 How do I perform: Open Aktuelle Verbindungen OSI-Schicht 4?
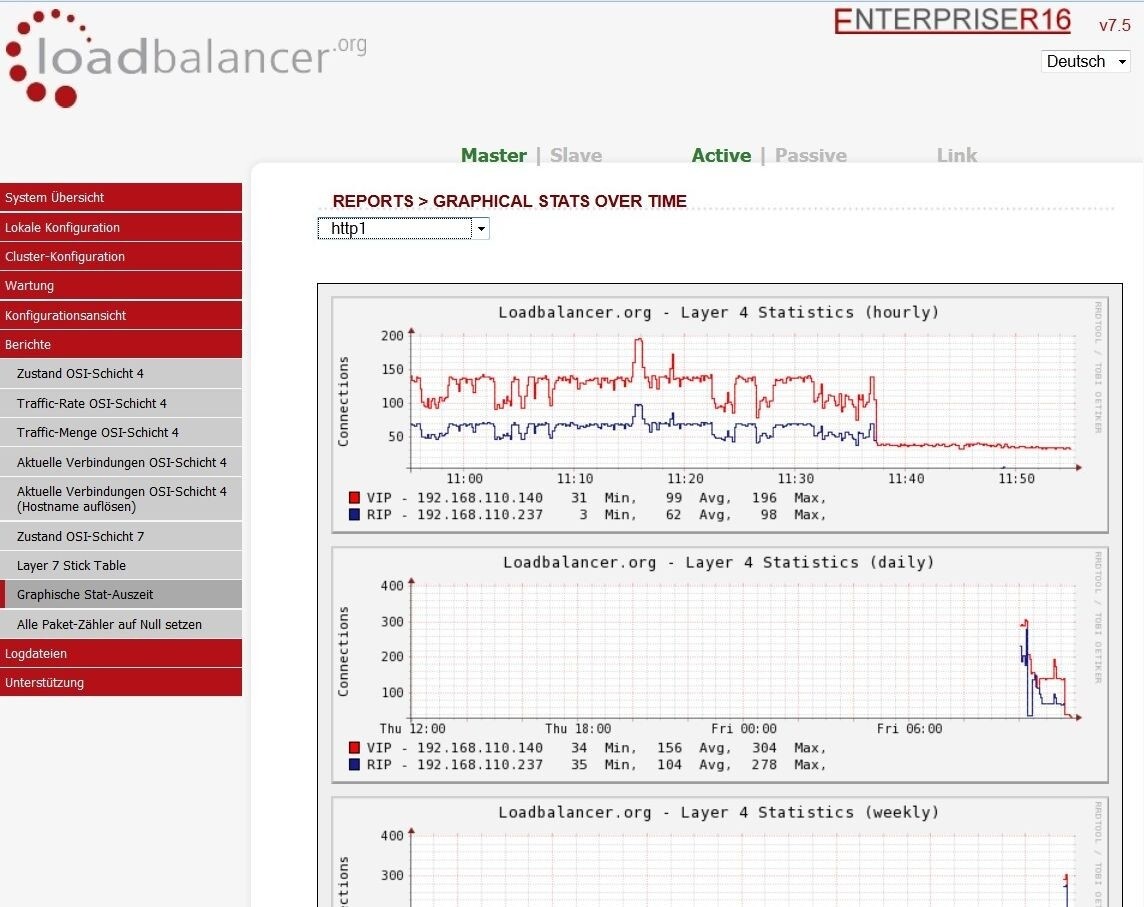pos(121,463)
